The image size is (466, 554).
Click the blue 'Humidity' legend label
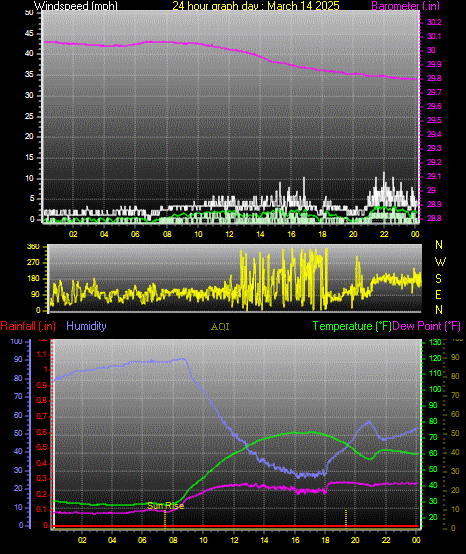(86, 326)
